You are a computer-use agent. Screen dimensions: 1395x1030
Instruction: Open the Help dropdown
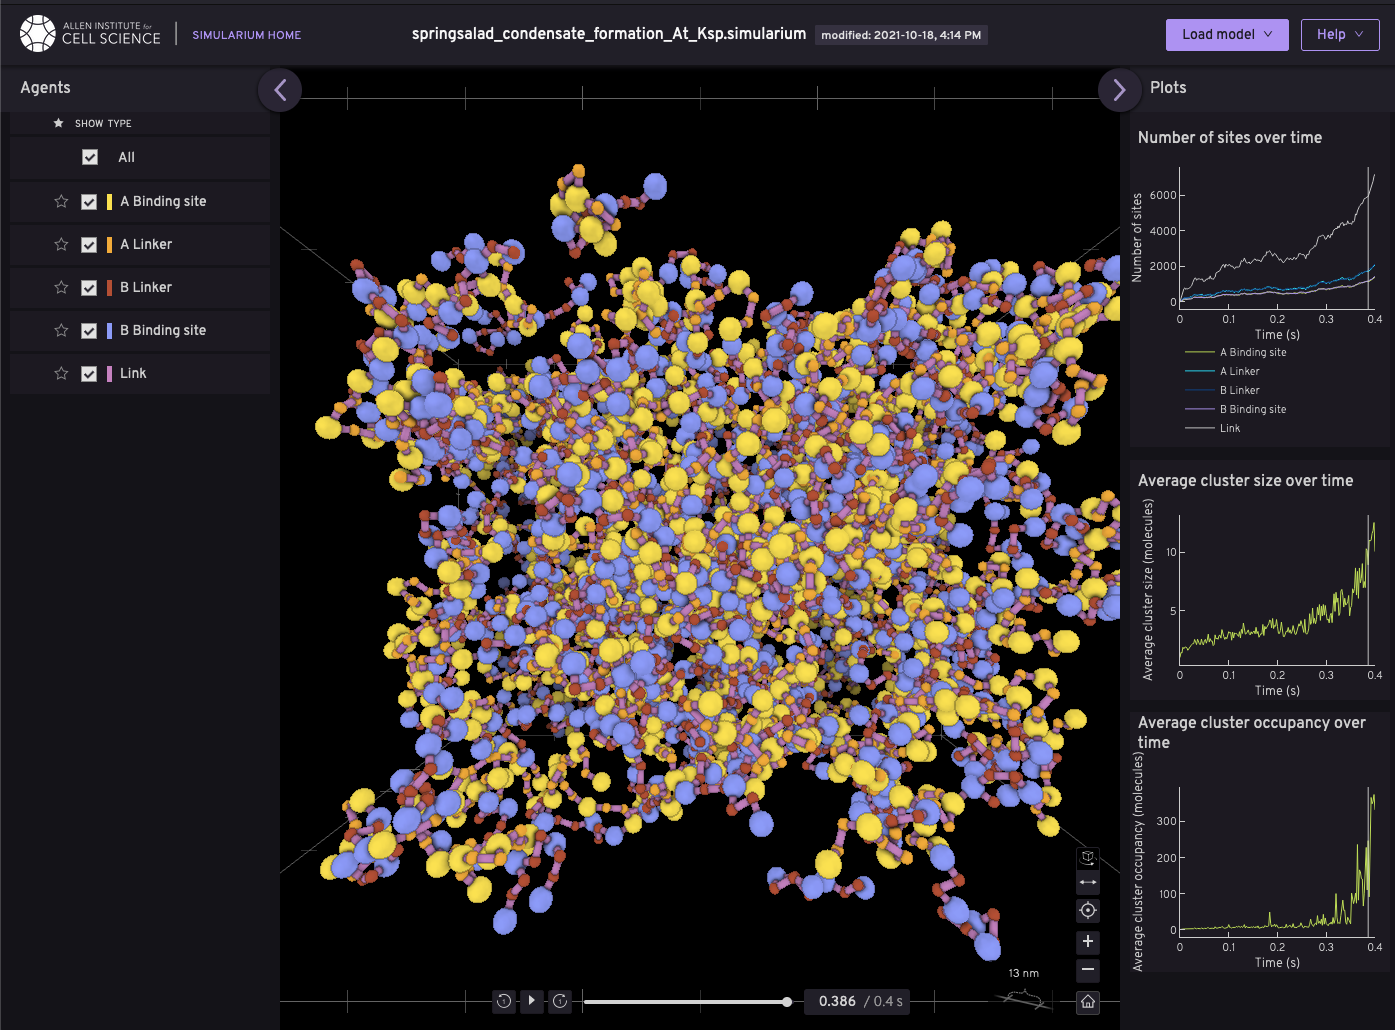click(x=1340, y=34)
